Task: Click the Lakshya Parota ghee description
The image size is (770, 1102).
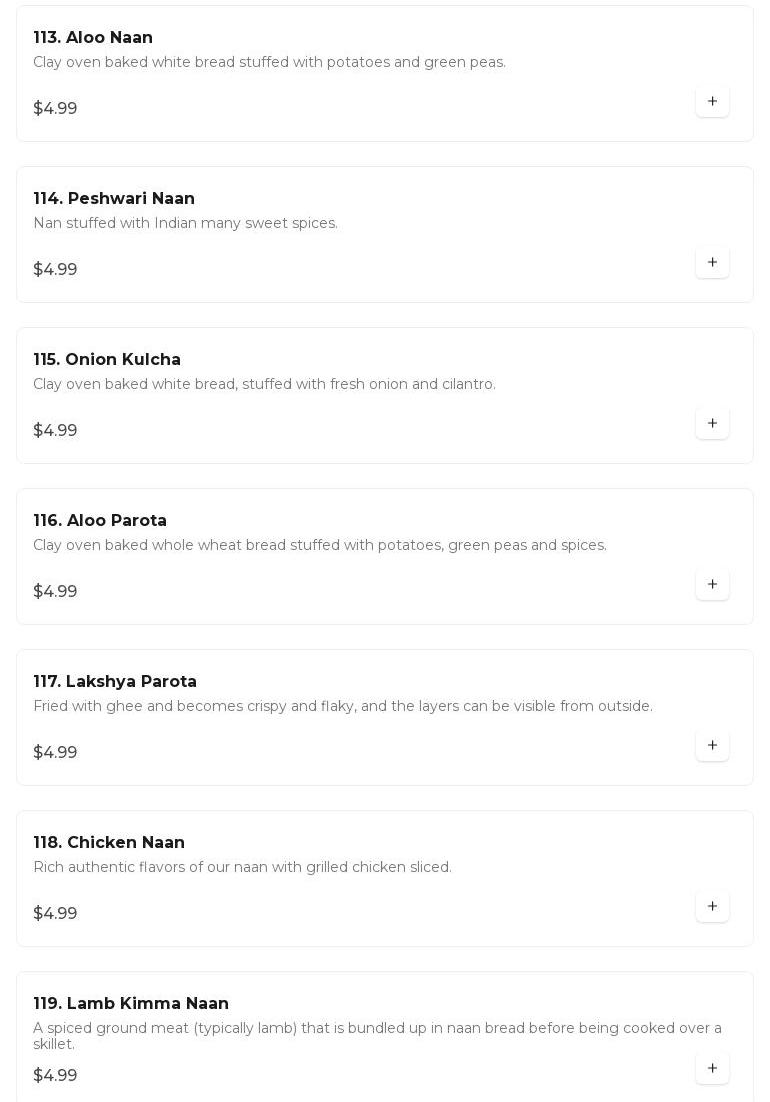Action: (342, 706)
